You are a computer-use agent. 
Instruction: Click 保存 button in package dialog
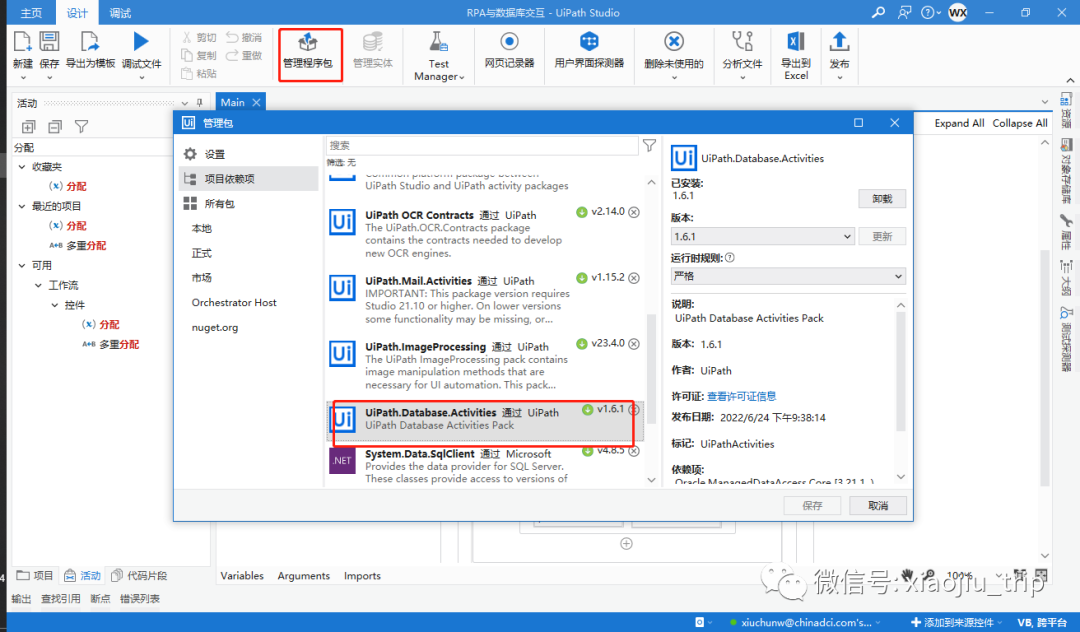[x=812, y=505]
